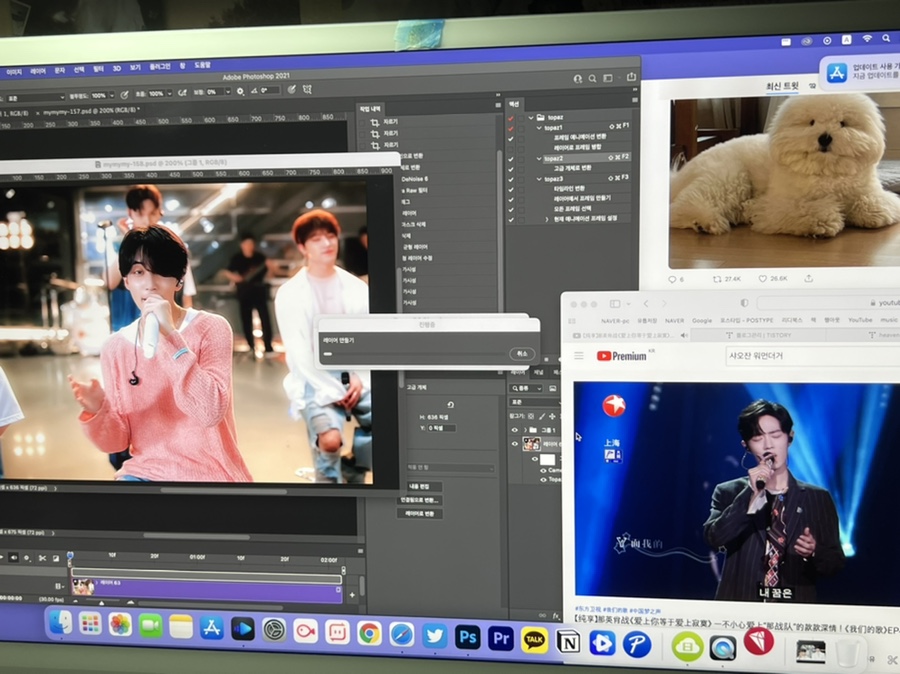
Task: Click the rotate reset icon in Properties panel
Action: coord(451,405)
